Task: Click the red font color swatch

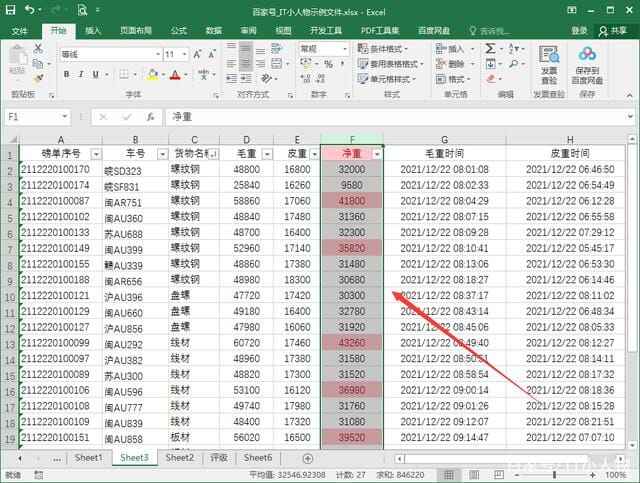Action: [175, 75]
